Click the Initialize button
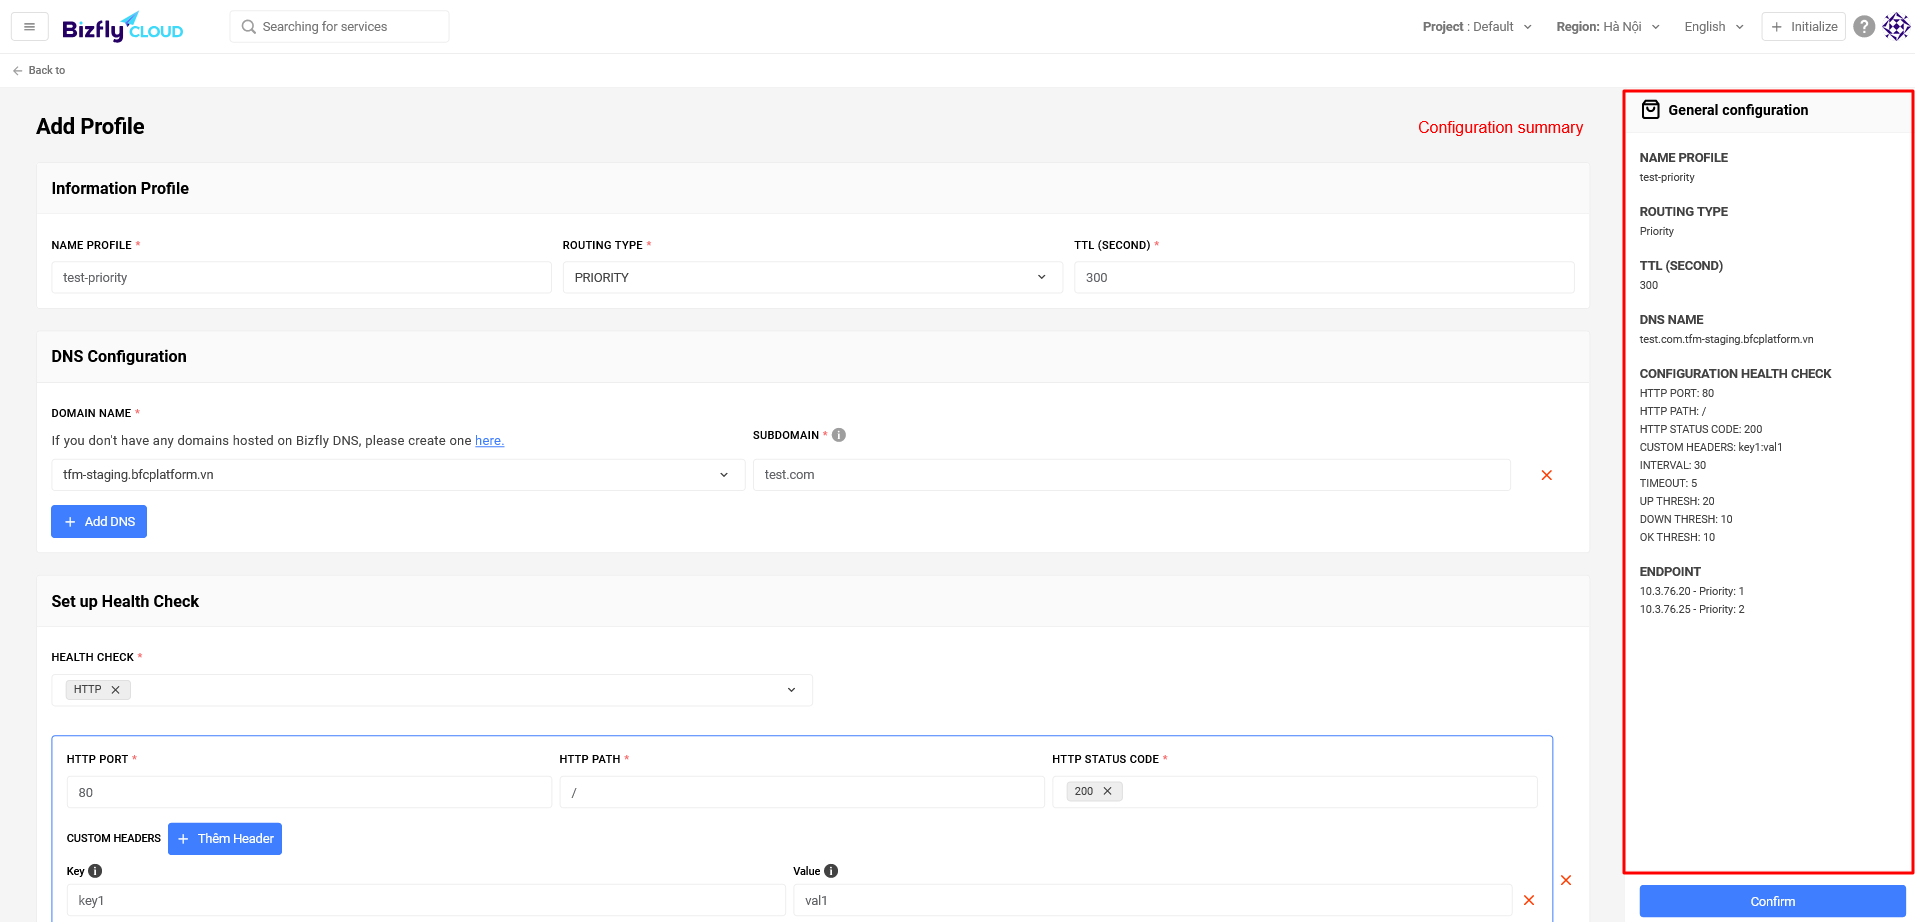The height and width of the screenshot is (922, 1915). point(1804,27)
